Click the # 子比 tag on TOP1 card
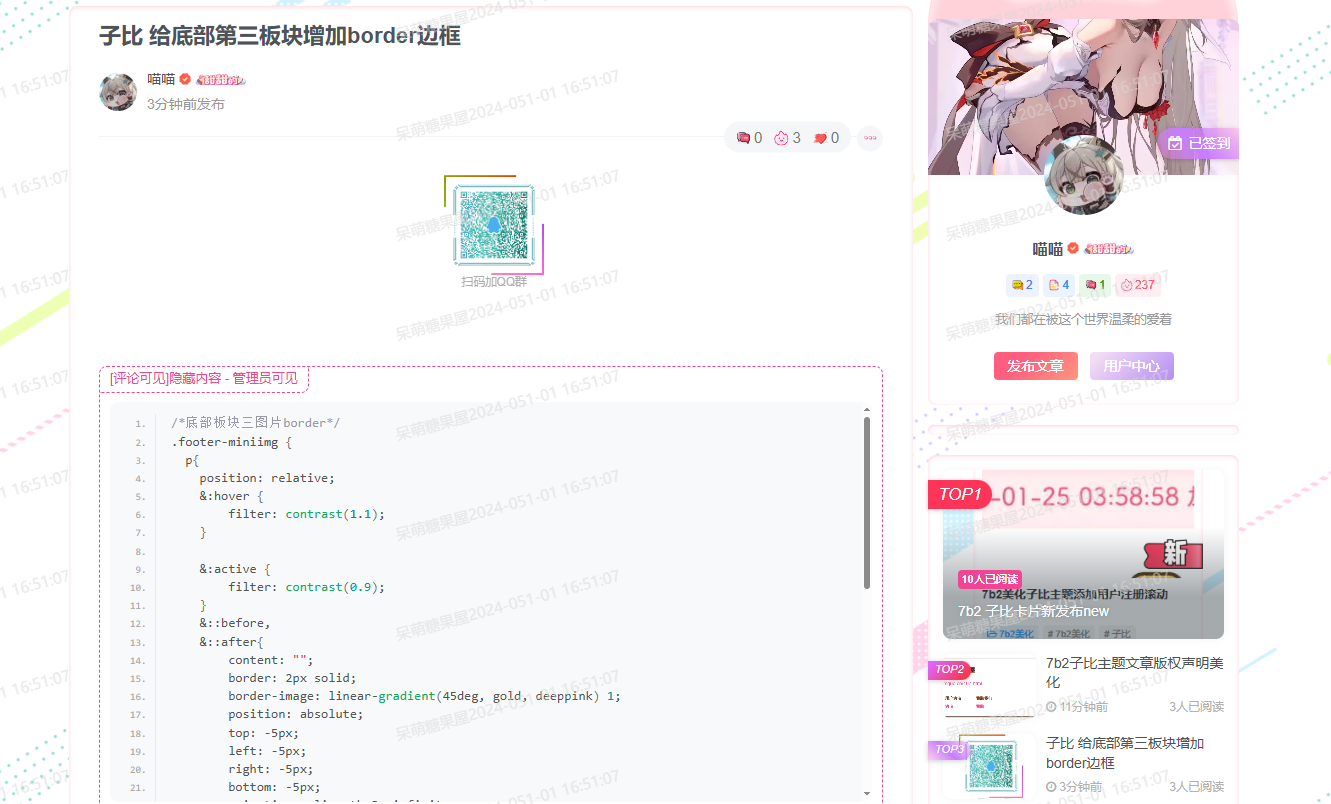Image resolution: width=1331 pixels, height=804 pixels. click(1117, 633)
